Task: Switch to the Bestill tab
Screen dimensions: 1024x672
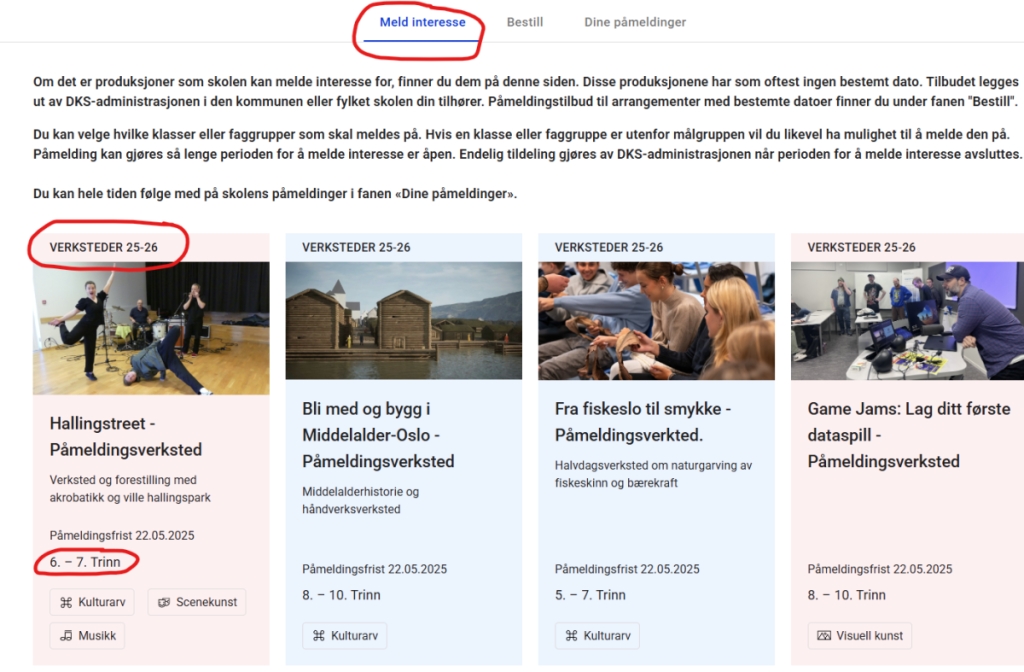Action: point(525,22)
